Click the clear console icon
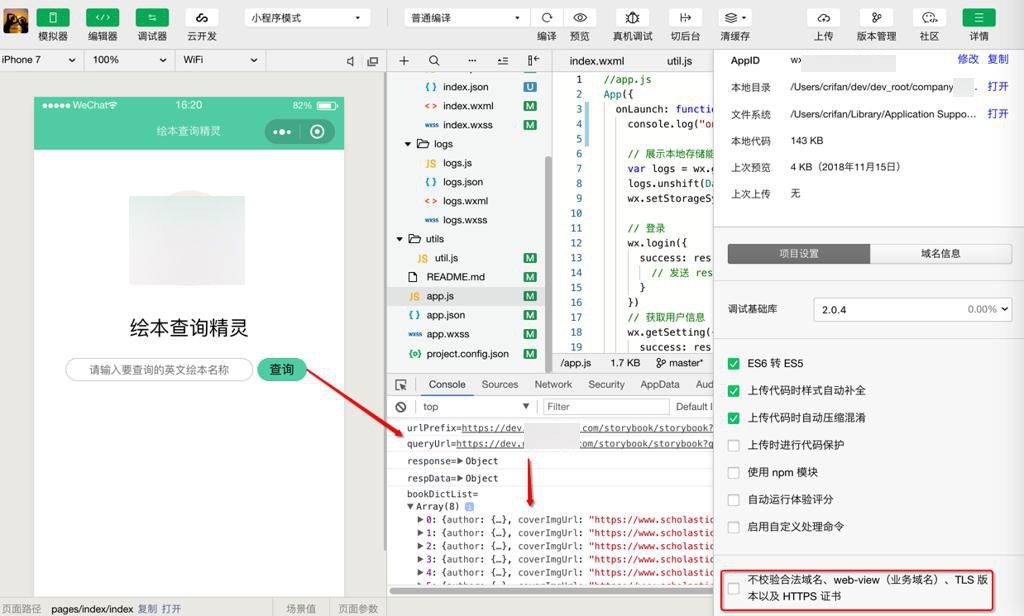The width and height of the screenshot is (1024, 616). click(x=401, y=407)
